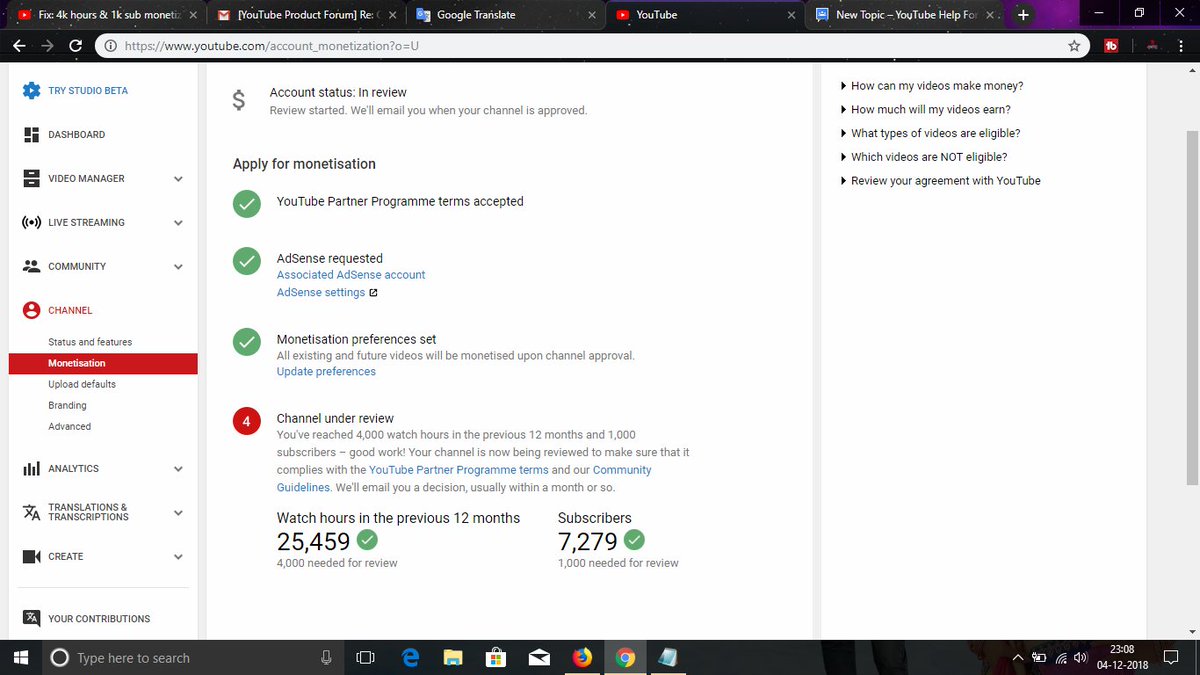This screenshot has width=1200, height=675.
Task: Reload the page in Chrome
Action: pos(76,46)
